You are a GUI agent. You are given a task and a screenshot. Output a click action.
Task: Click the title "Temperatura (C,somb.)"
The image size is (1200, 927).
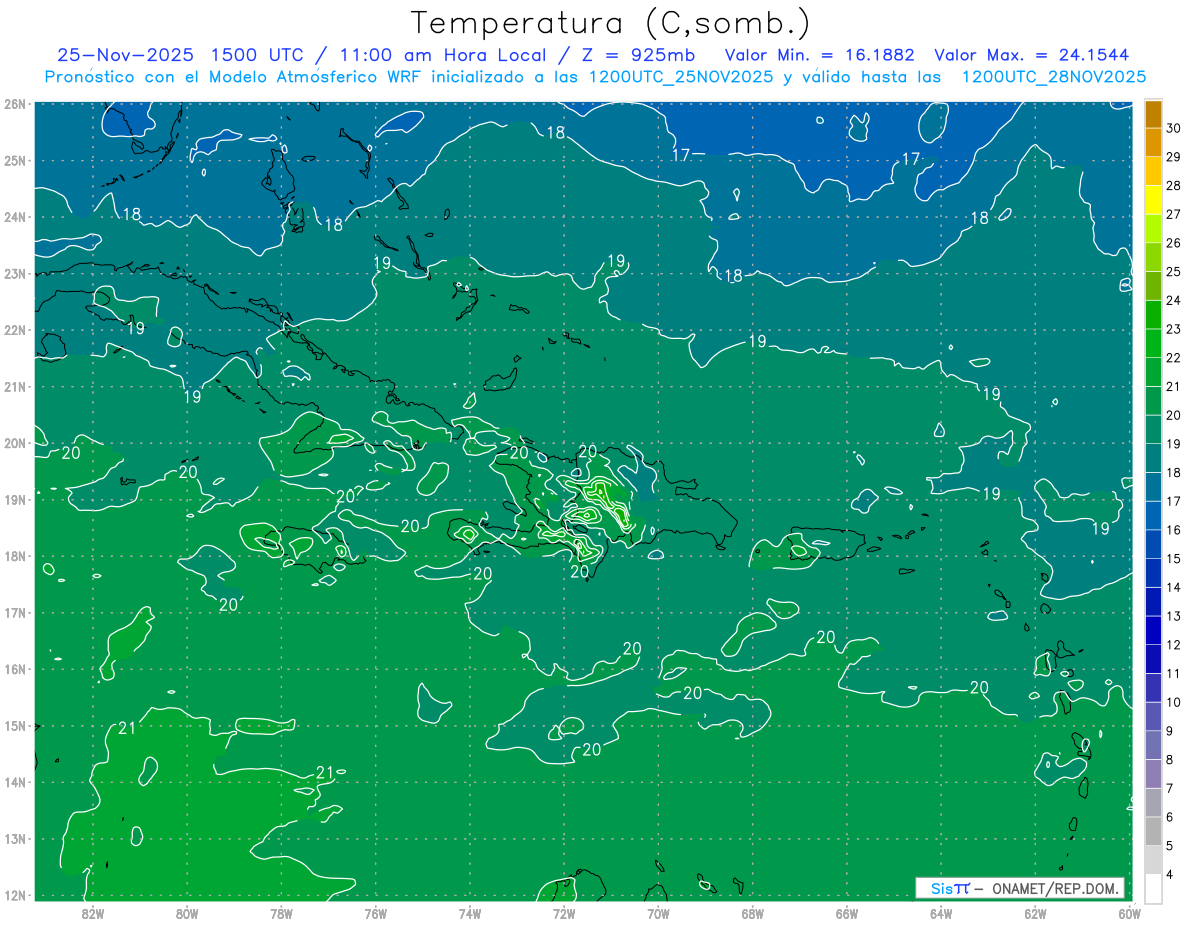[x=611, y=23]
